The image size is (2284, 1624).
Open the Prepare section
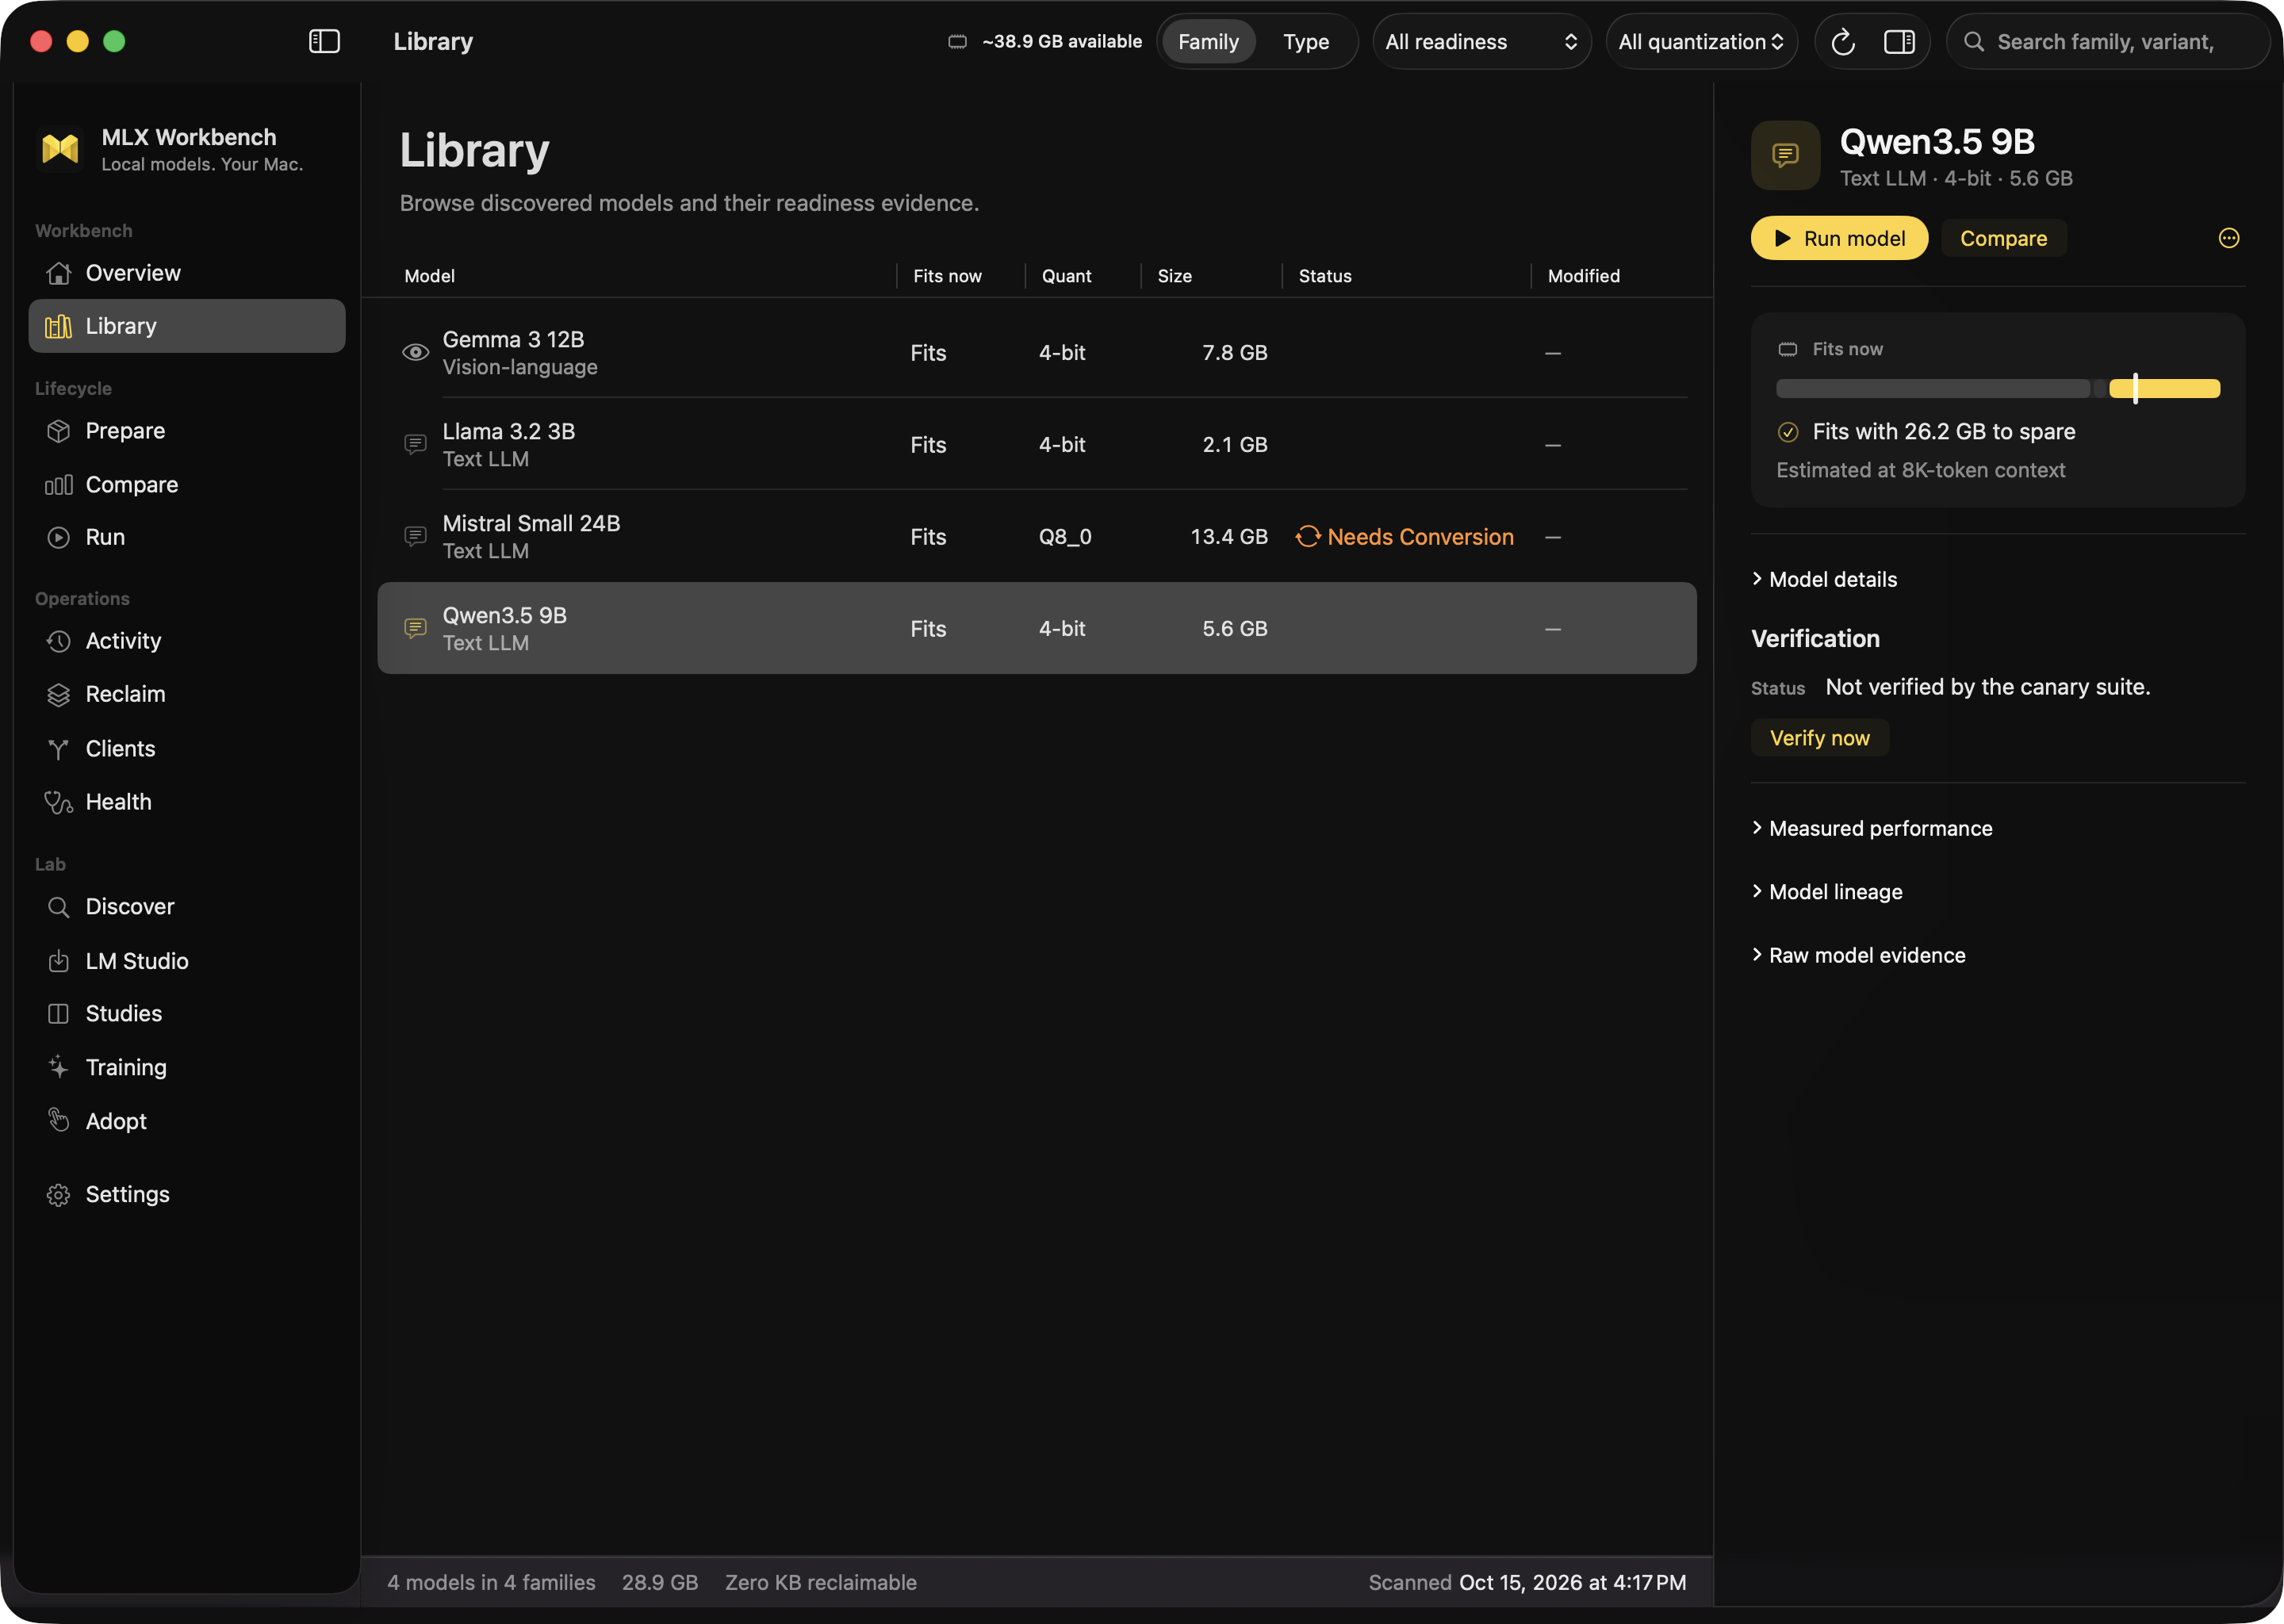(x=187, y=431)
